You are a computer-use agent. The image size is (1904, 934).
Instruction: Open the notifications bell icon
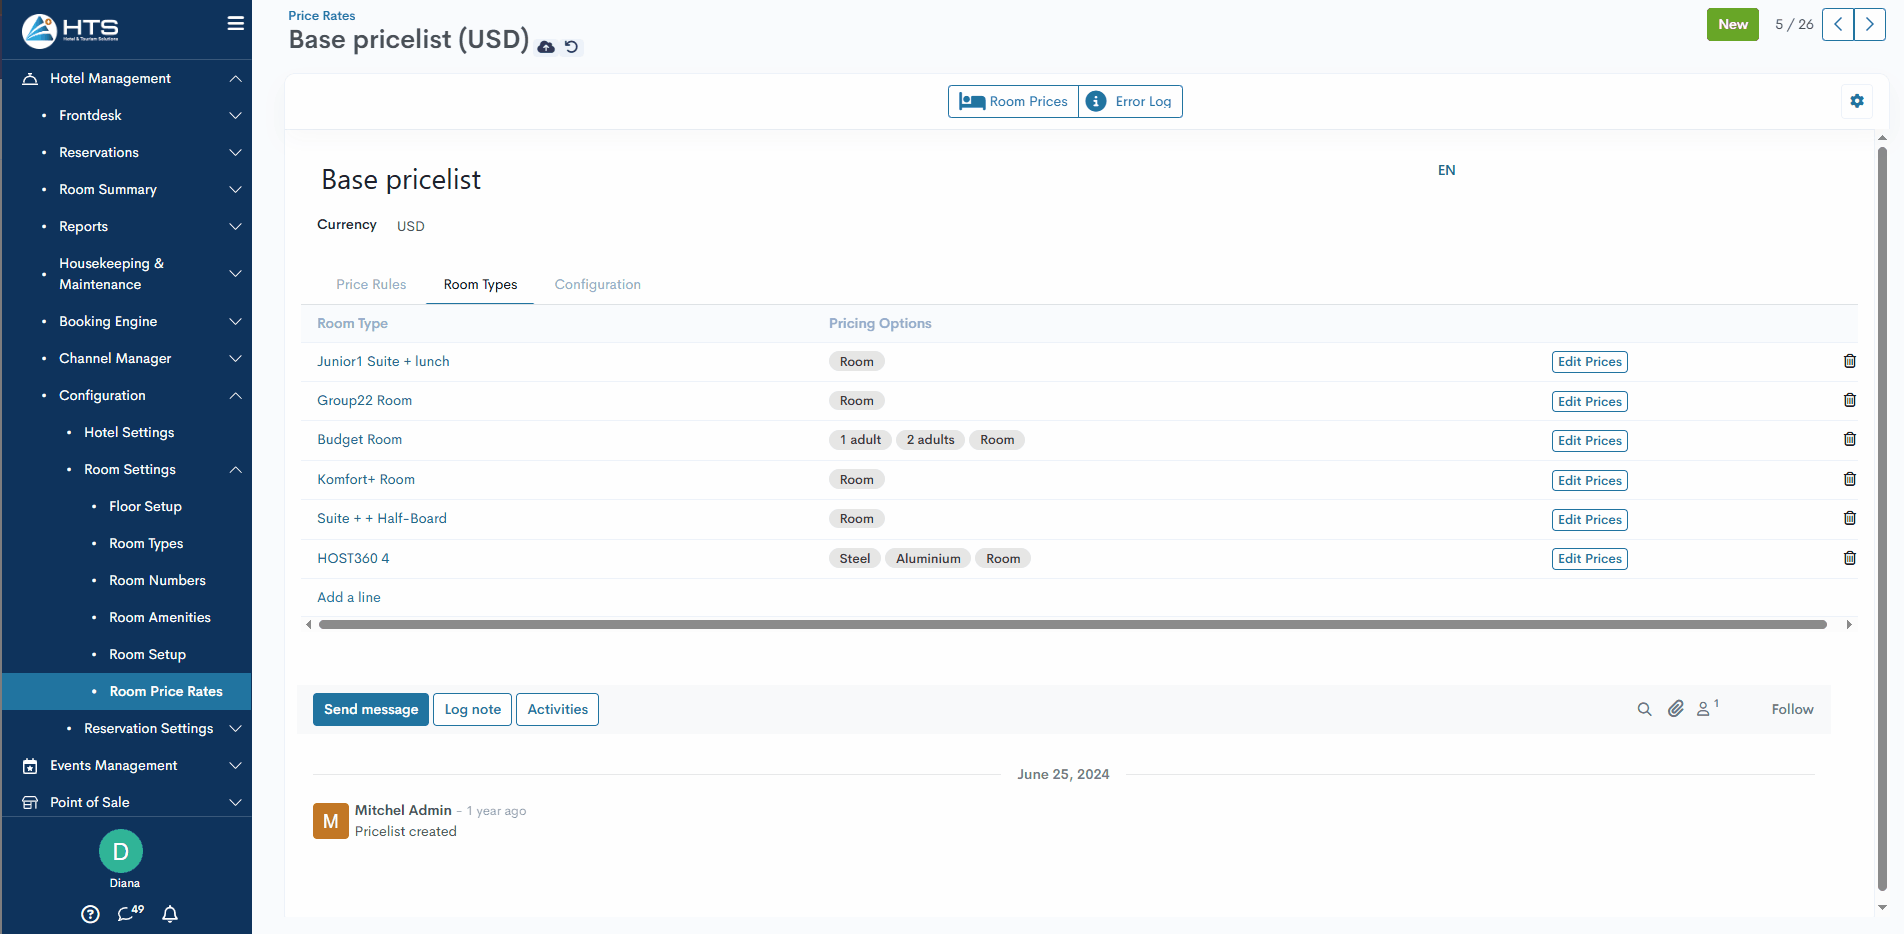point(170,914)
